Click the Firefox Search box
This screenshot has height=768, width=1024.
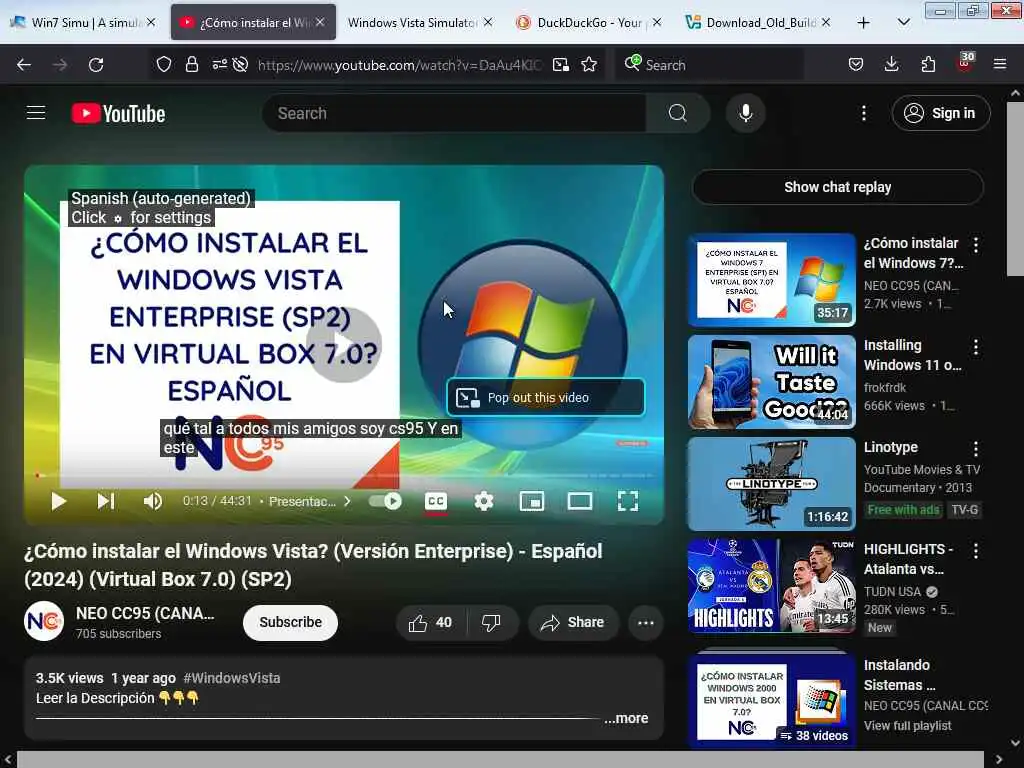[709, 65]
